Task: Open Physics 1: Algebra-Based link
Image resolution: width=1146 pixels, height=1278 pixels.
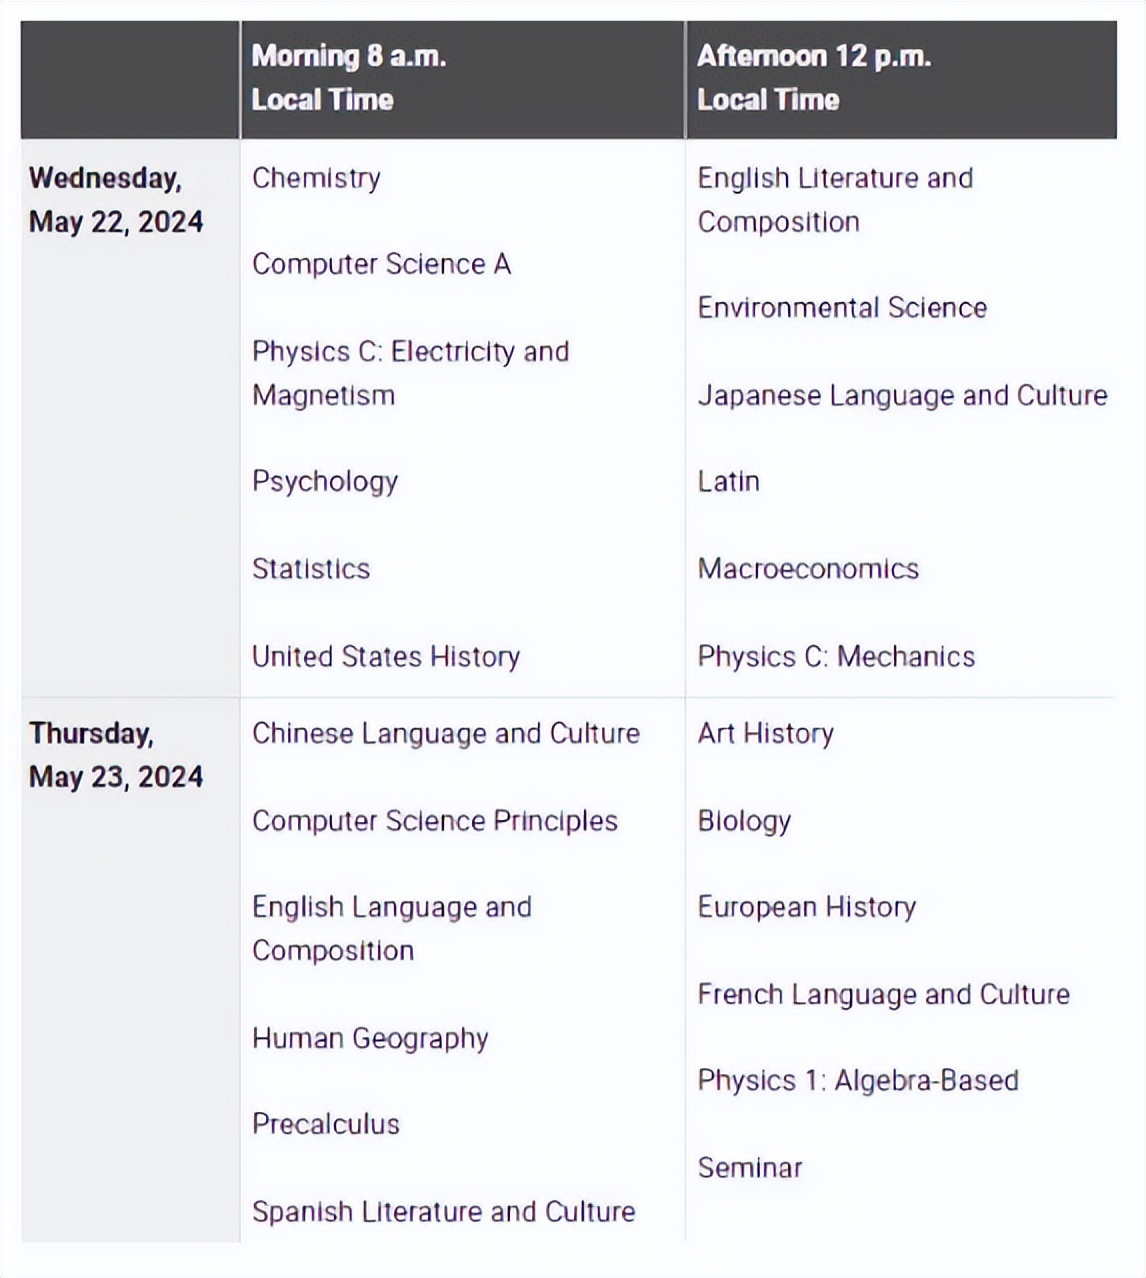Action: click(858, 1080)
